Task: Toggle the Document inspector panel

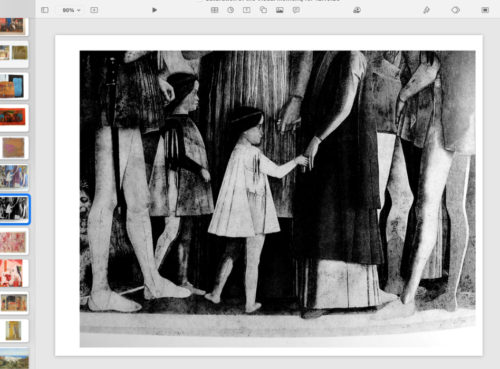Action: click(x=485, y=10)
